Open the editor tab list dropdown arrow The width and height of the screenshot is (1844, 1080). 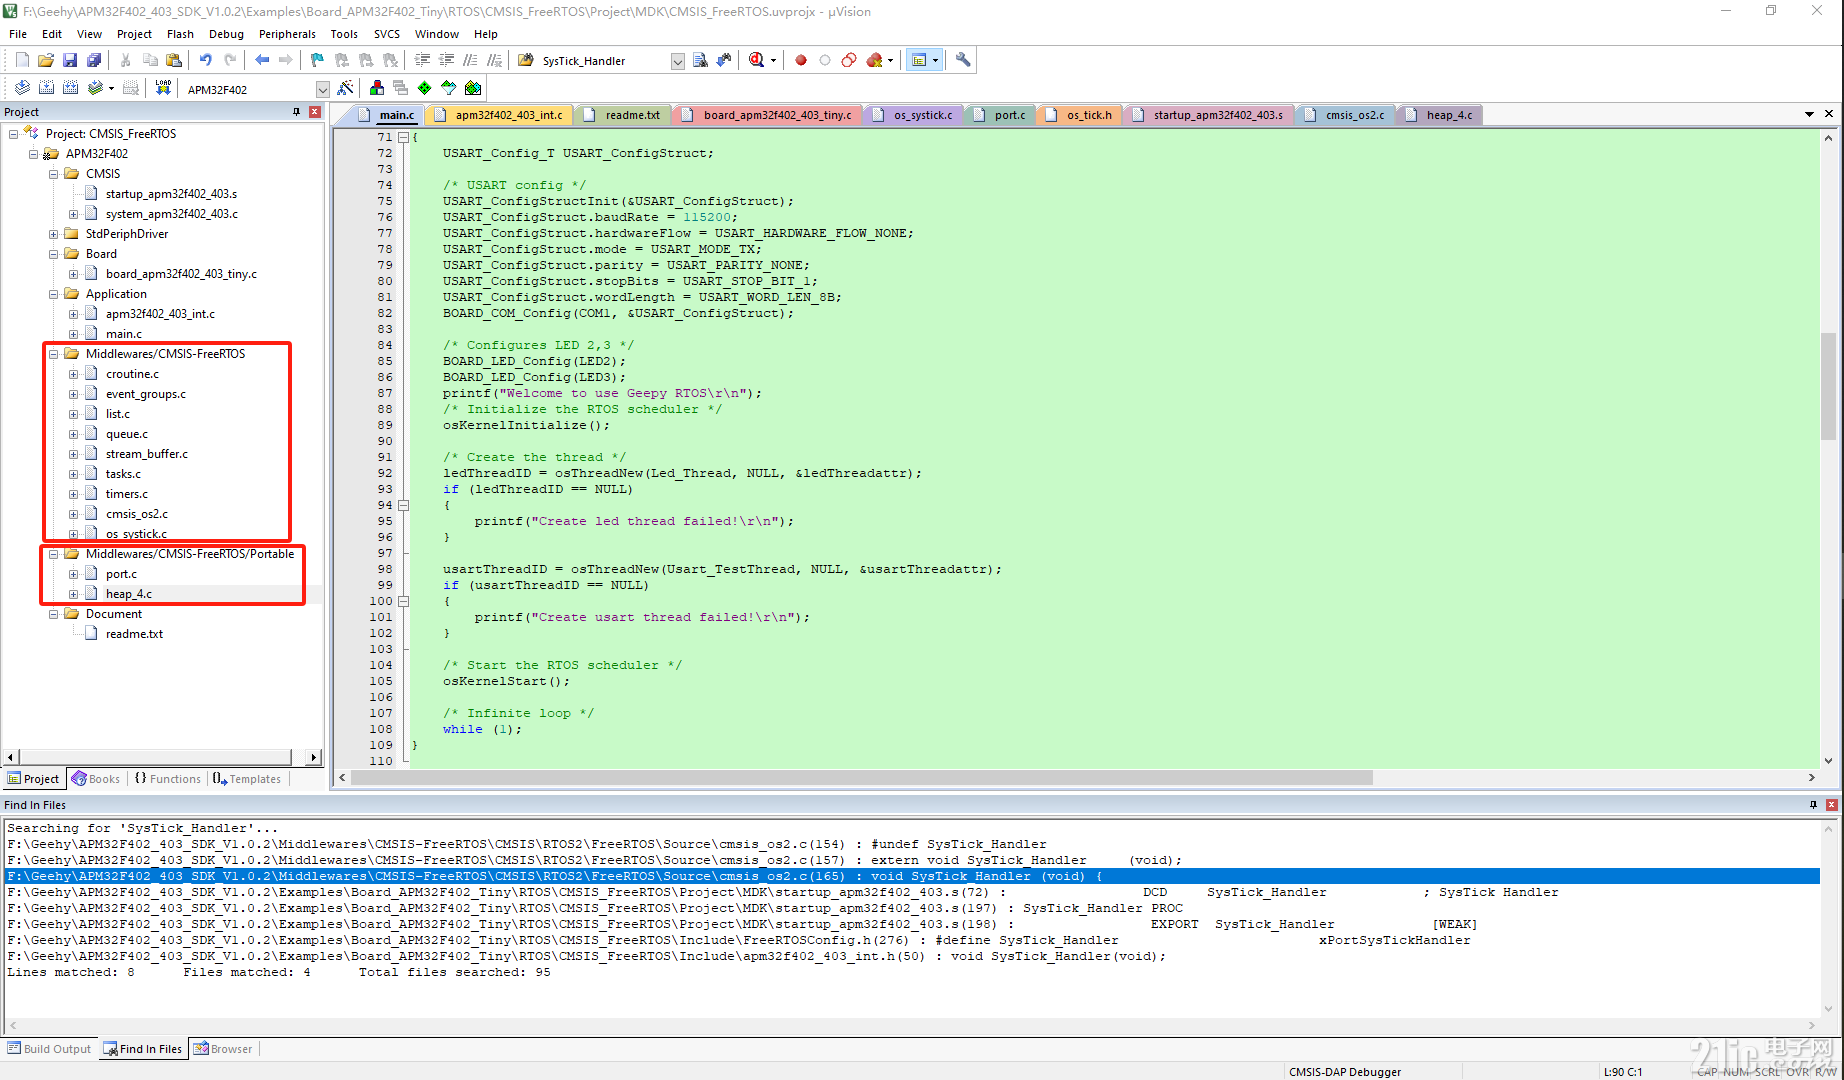[x=1809, y=114]
